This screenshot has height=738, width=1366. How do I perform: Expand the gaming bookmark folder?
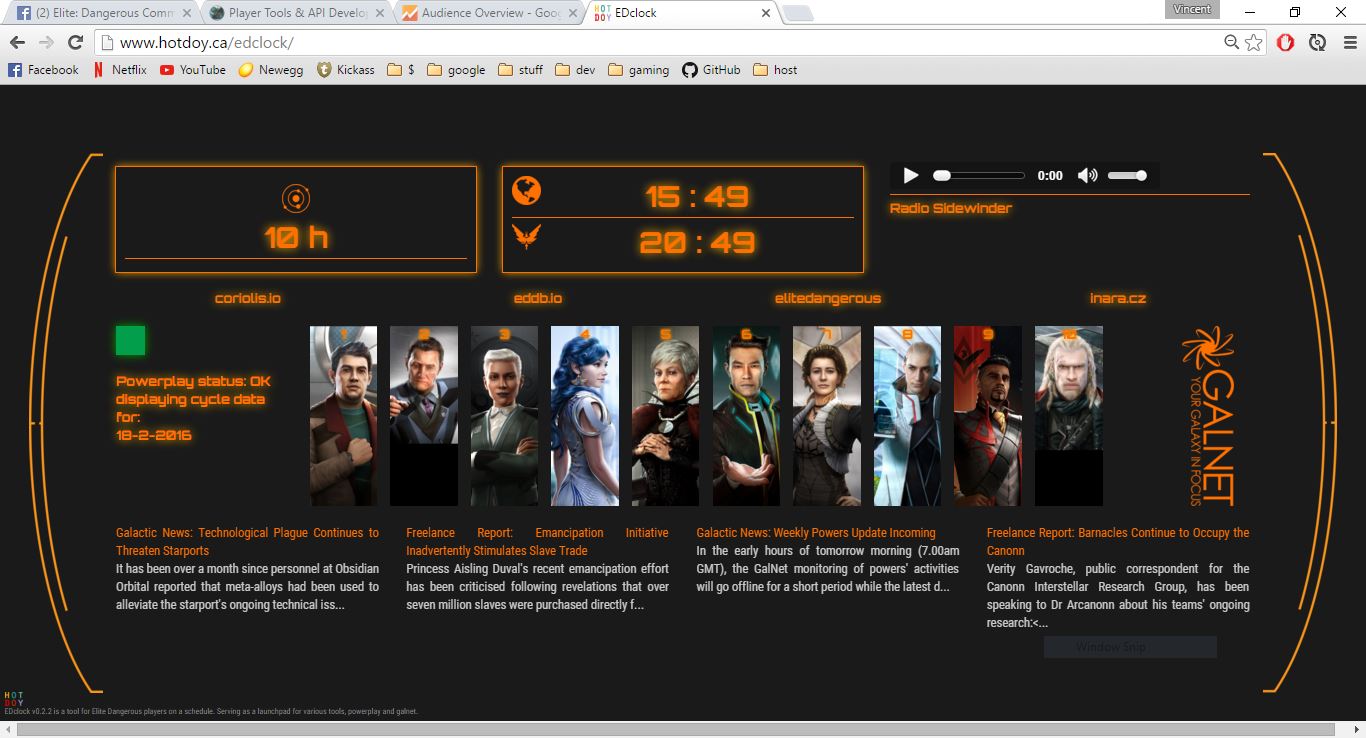(x=638, y=70)
